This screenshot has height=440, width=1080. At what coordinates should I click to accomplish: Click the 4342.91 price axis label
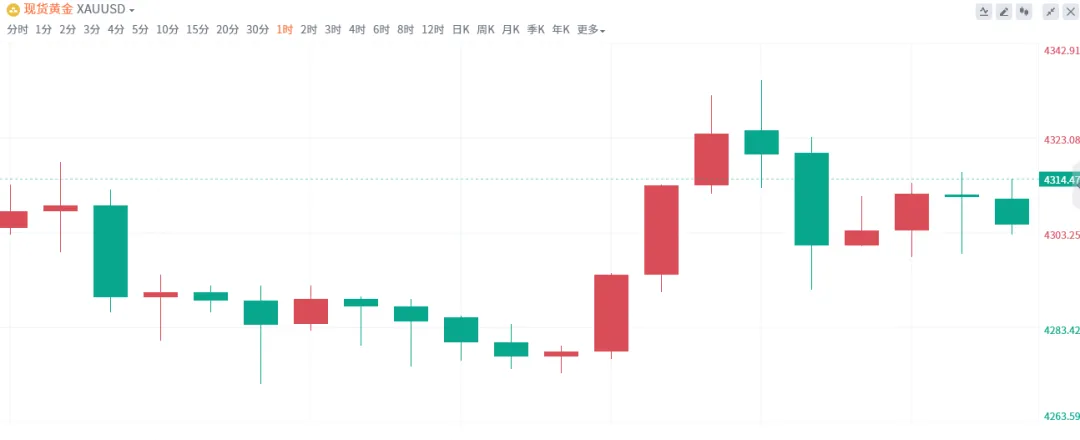click(1061, 50)
